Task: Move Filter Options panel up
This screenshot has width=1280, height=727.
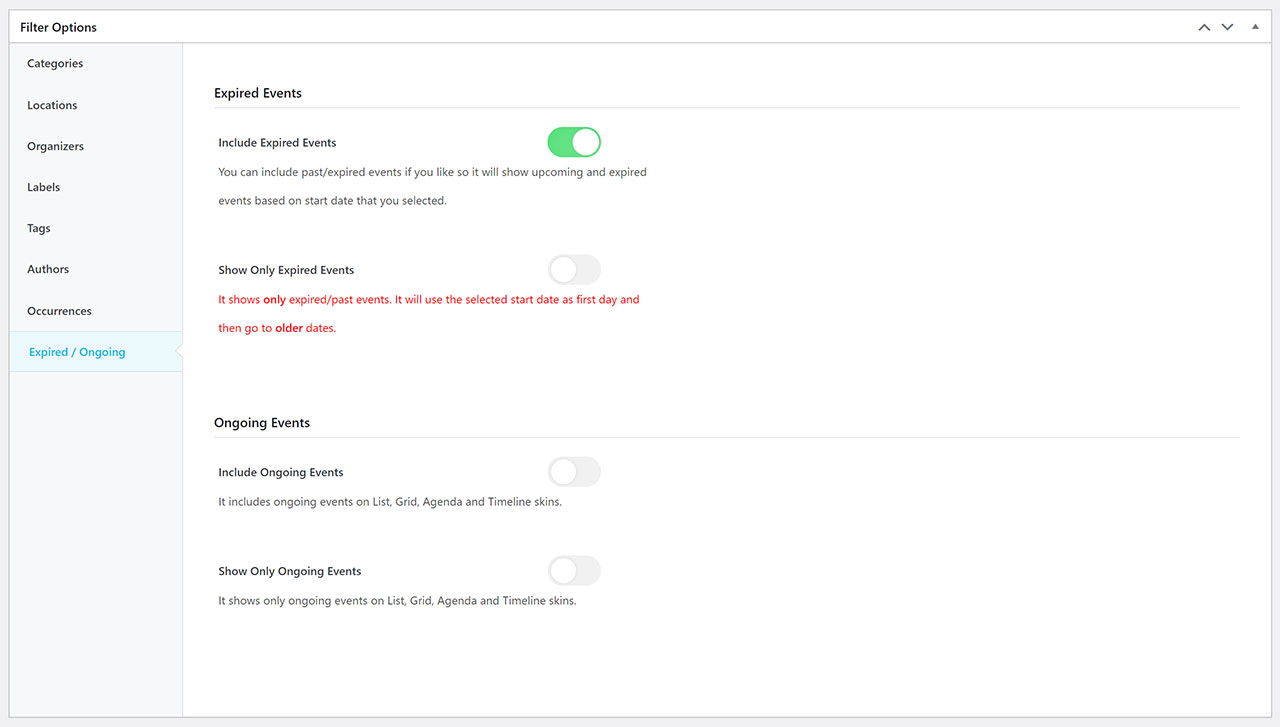Action: pos(1204,27)
